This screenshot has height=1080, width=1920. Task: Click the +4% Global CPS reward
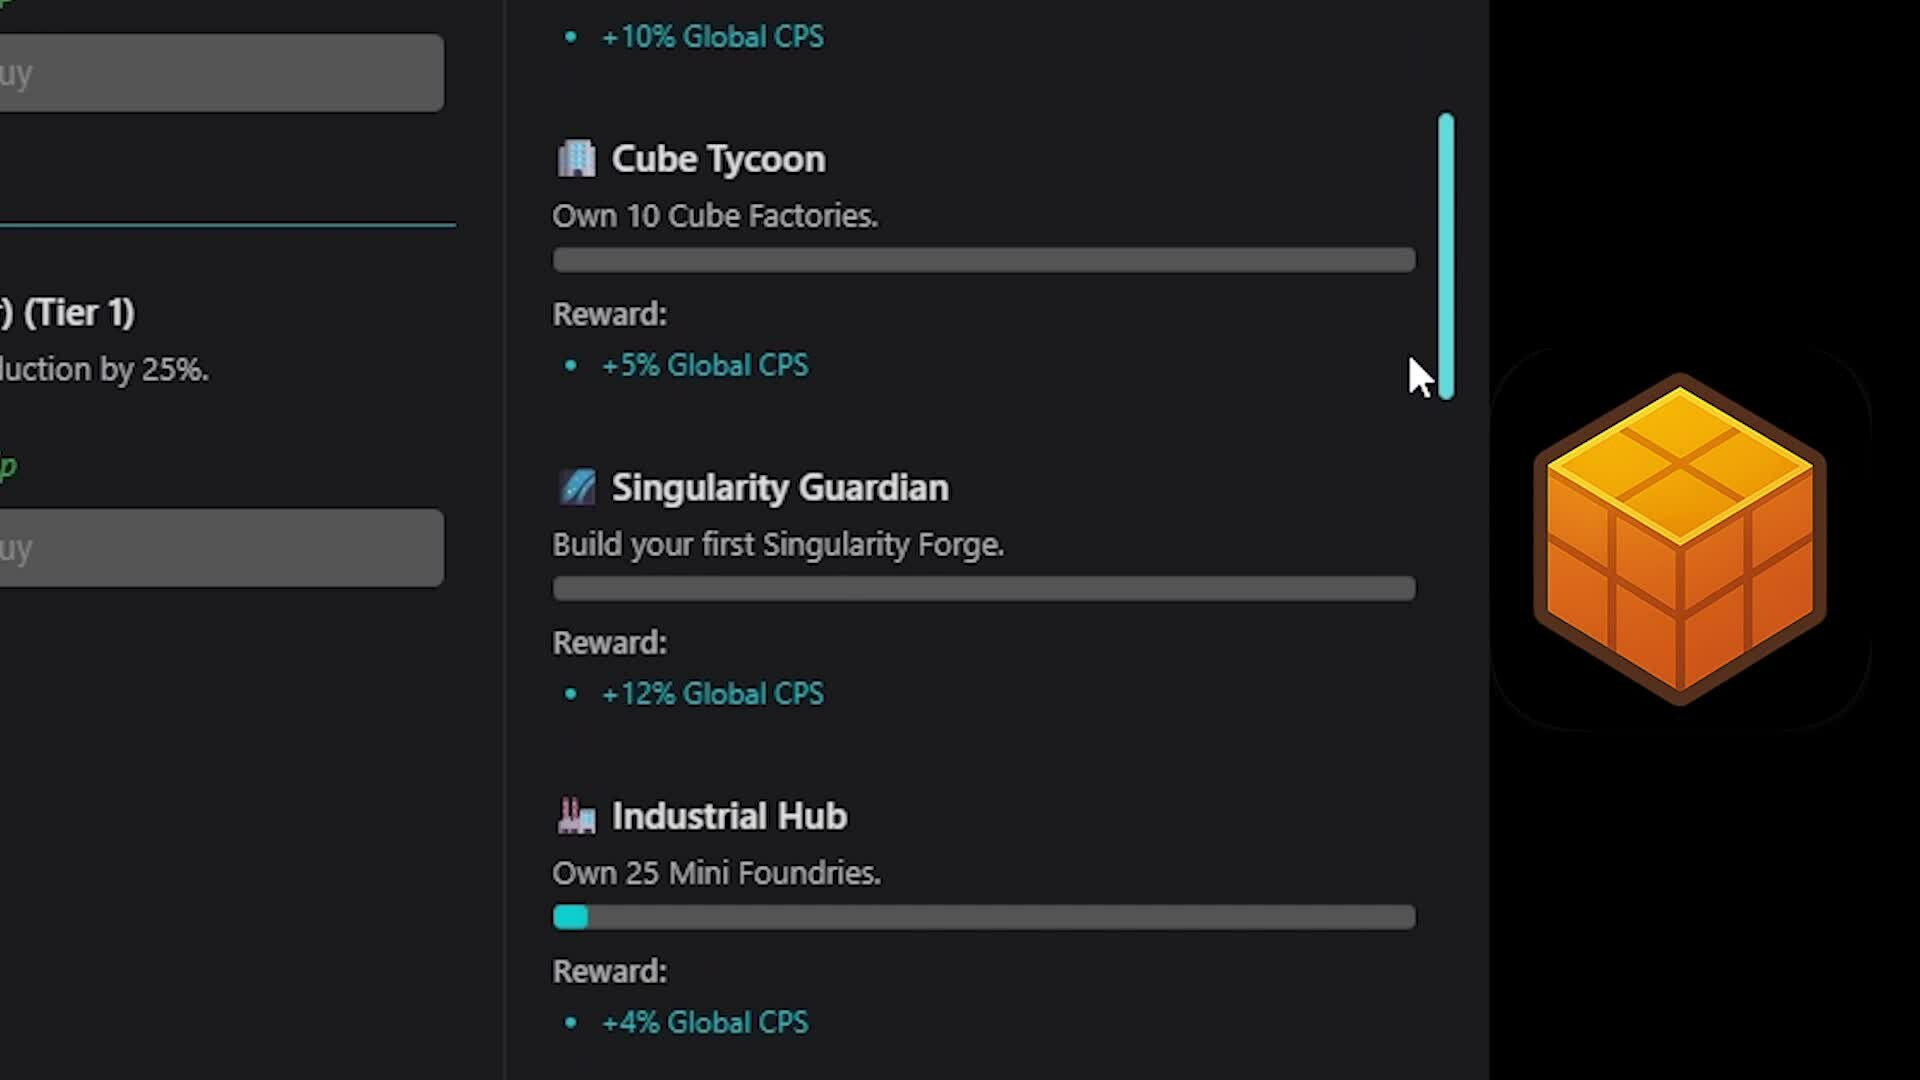point(704,1022)
